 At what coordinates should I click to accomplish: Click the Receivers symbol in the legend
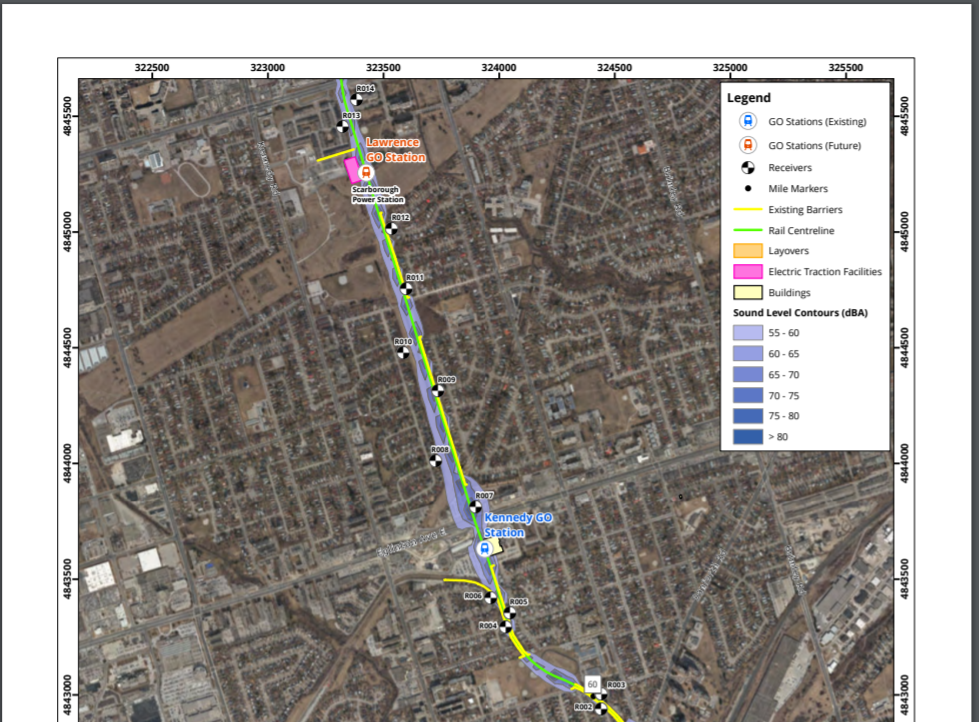(747, 168)
